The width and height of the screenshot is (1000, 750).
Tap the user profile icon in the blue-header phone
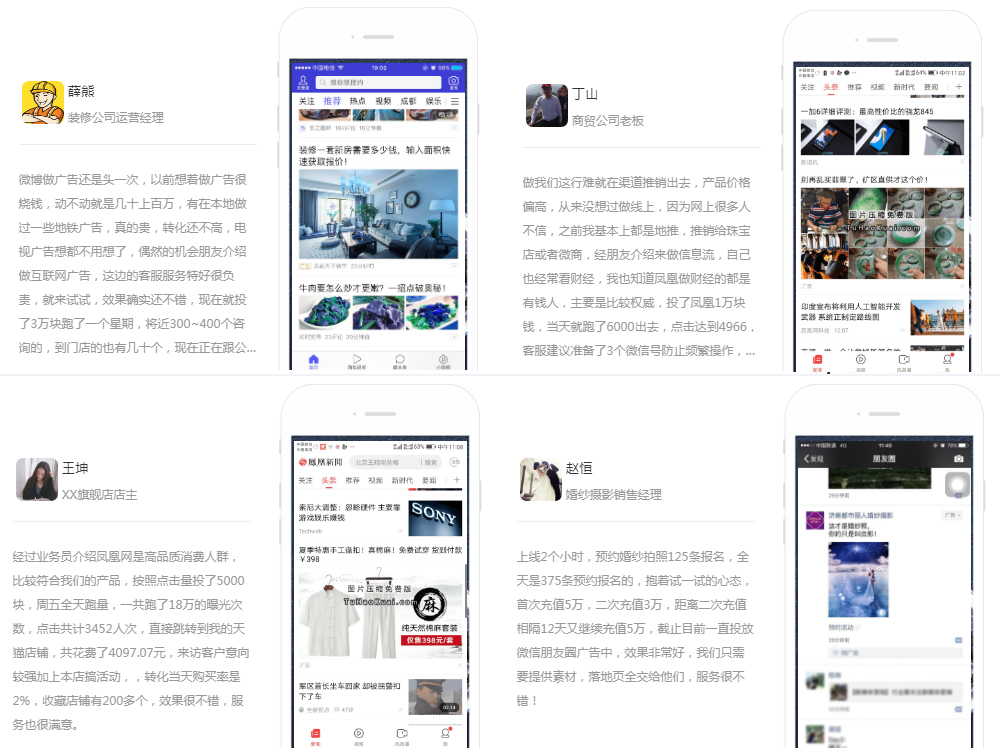pyautogui.click(x=304, y=82)
